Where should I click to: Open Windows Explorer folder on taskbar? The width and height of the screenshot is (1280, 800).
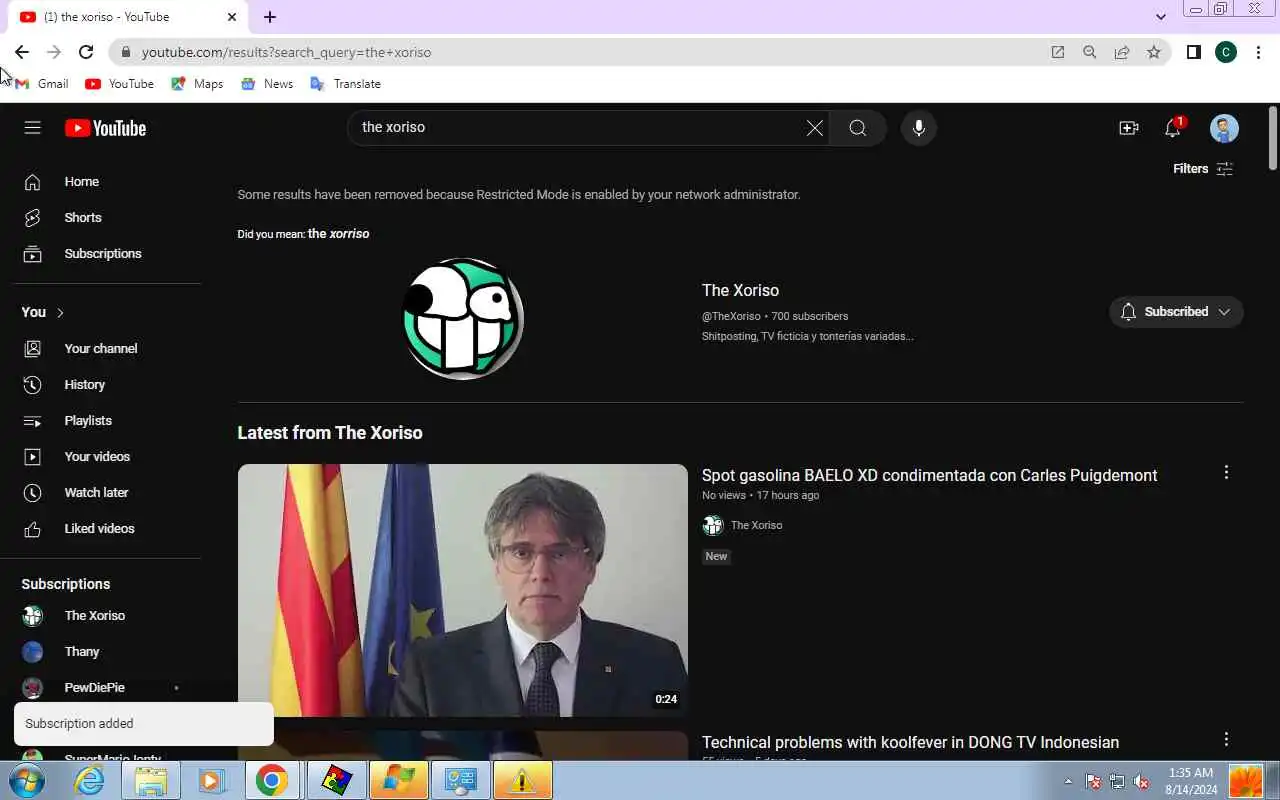pyautogui.click(x=150, y=781)
